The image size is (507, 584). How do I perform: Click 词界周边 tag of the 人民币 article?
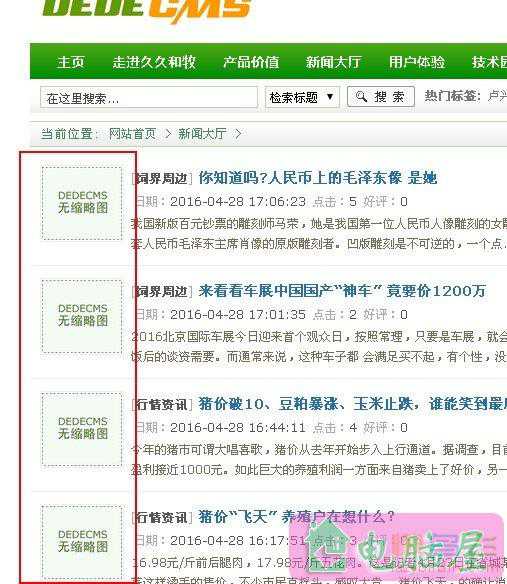point(162,178)
